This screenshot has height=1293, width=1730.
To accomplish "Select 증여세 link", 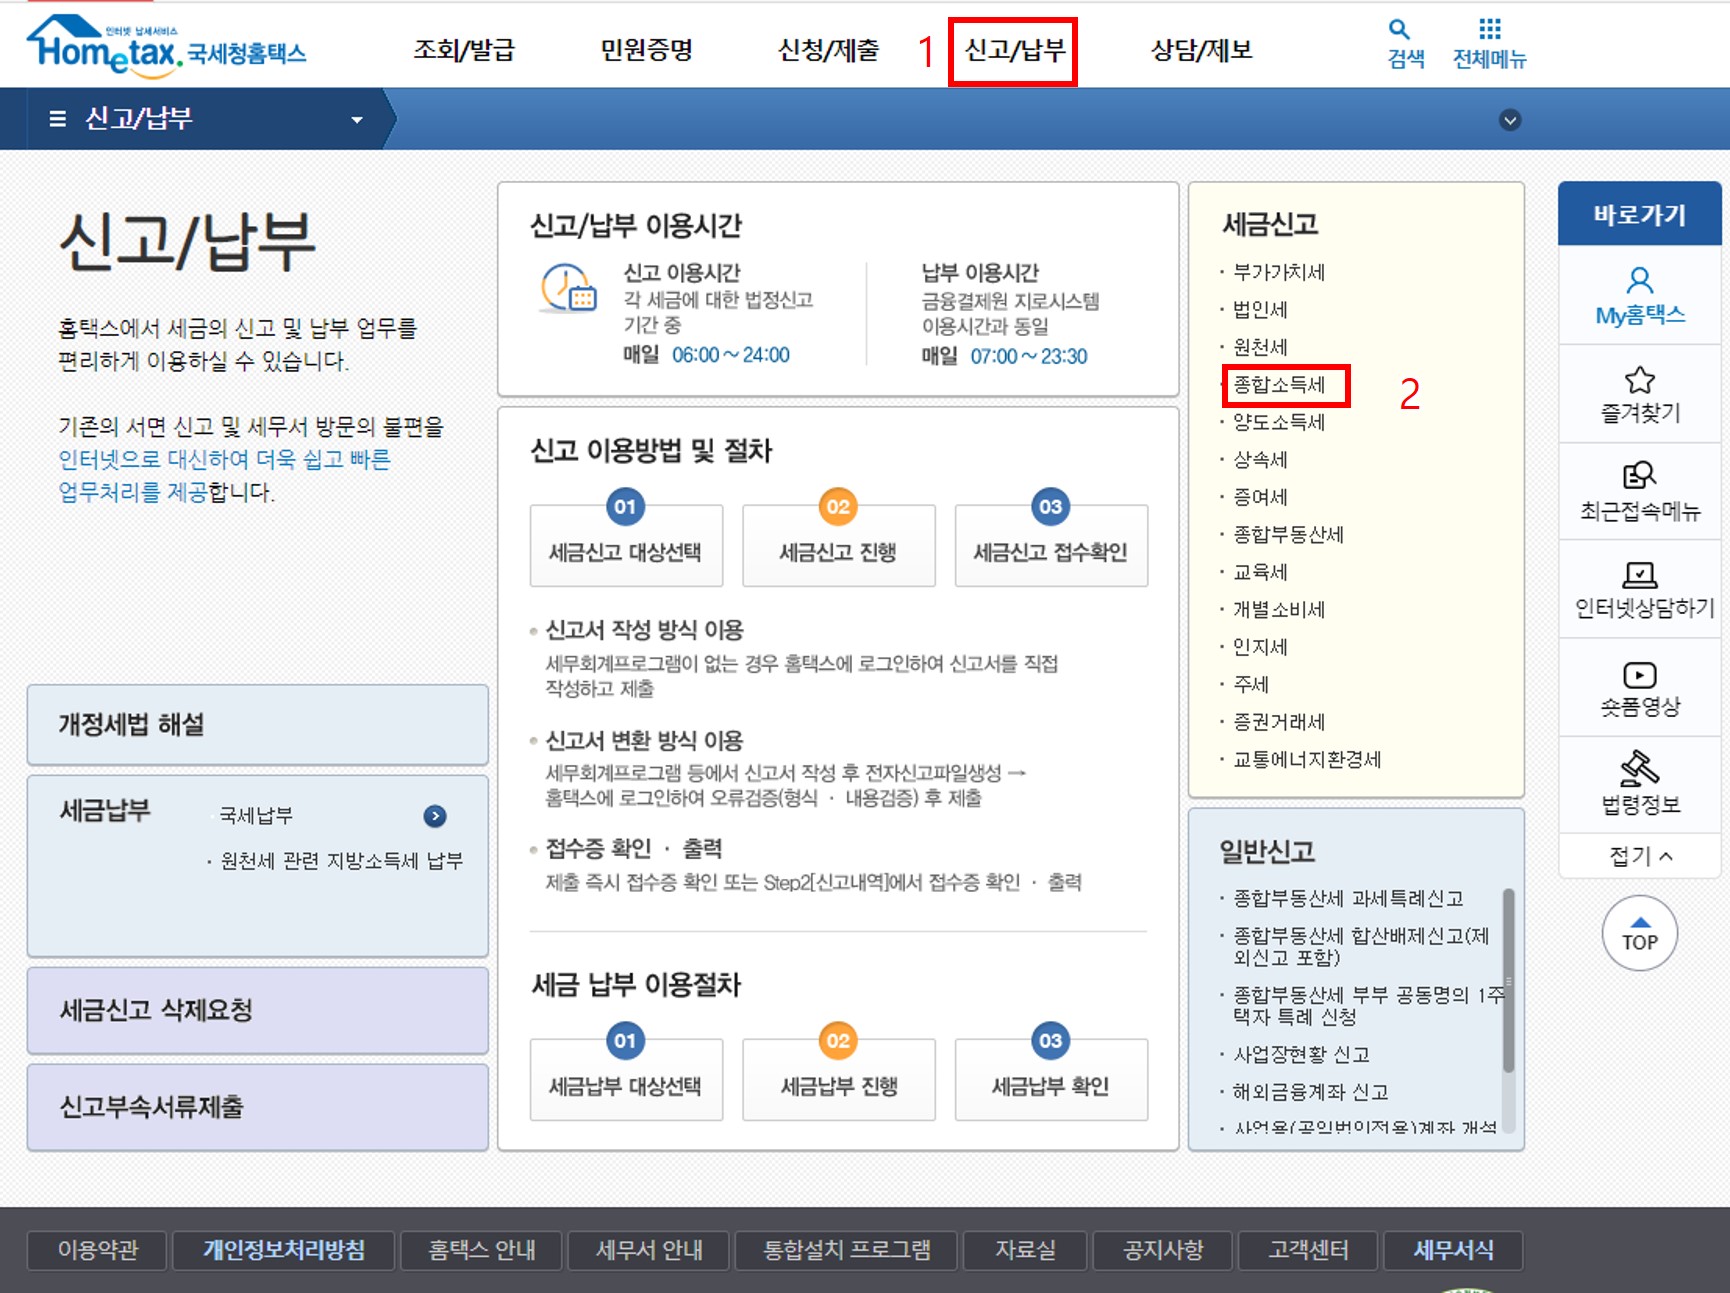I will click(1260, 497).
